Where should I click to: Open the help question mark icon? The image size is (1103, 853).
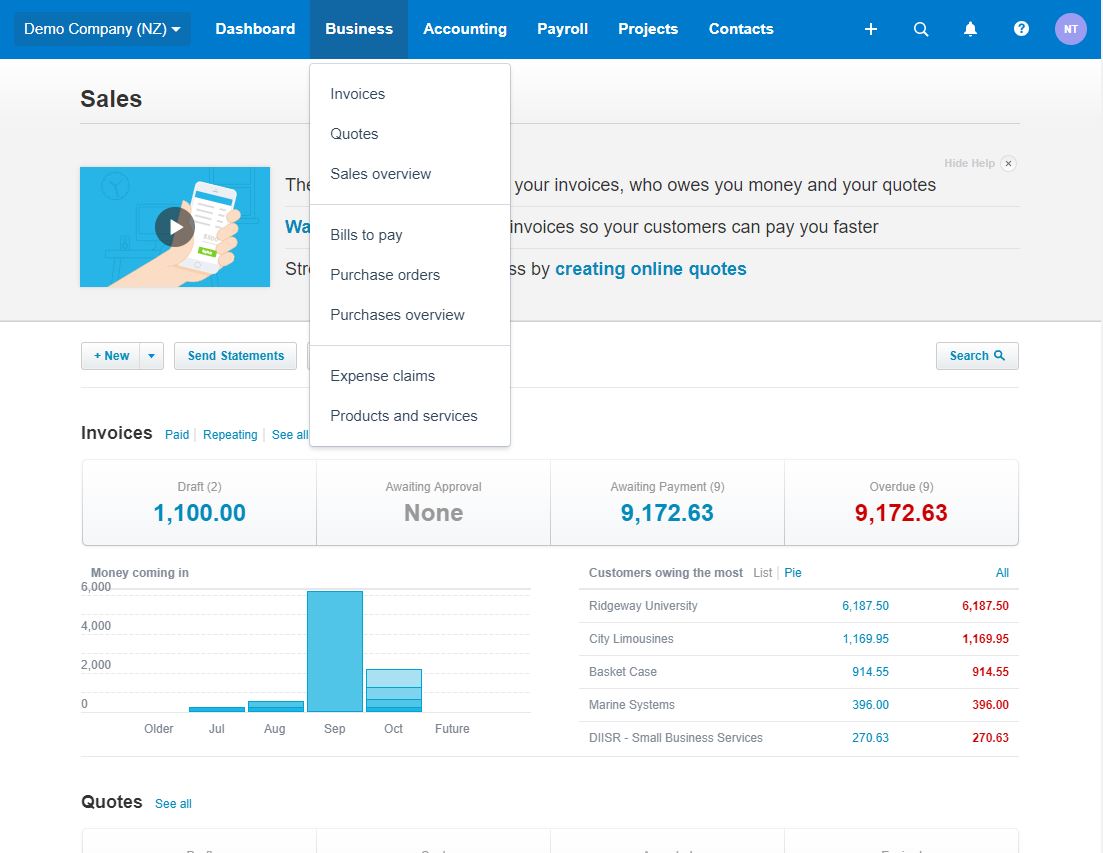tap(1020, 29)
